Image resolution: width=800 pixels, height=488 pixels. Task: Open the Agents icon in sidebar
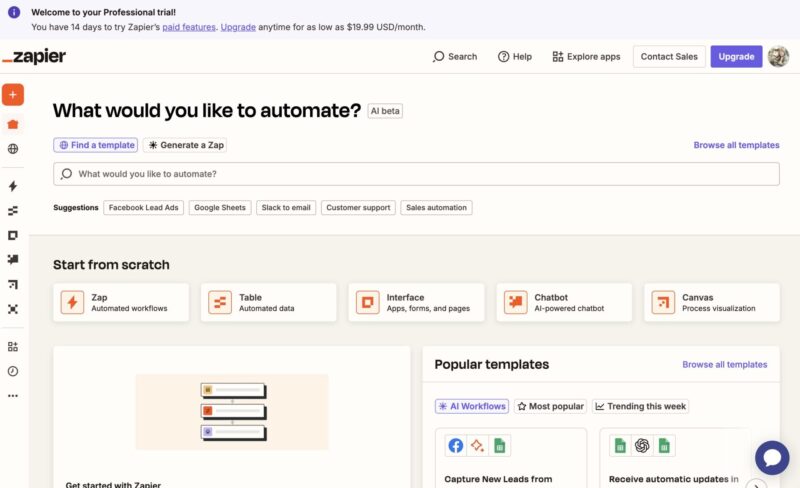coord(13,309)
